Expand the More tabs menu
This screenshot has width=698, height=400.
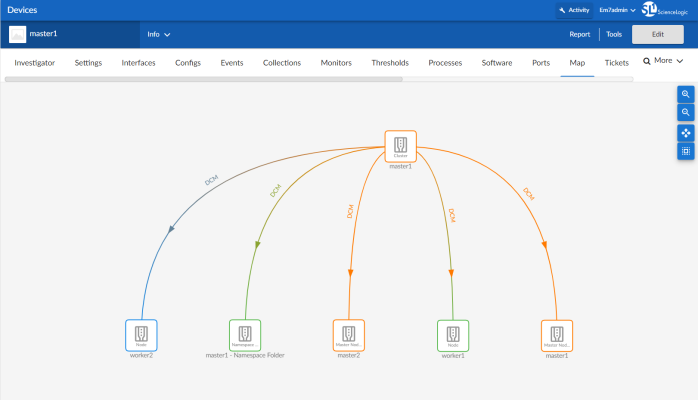664,61
